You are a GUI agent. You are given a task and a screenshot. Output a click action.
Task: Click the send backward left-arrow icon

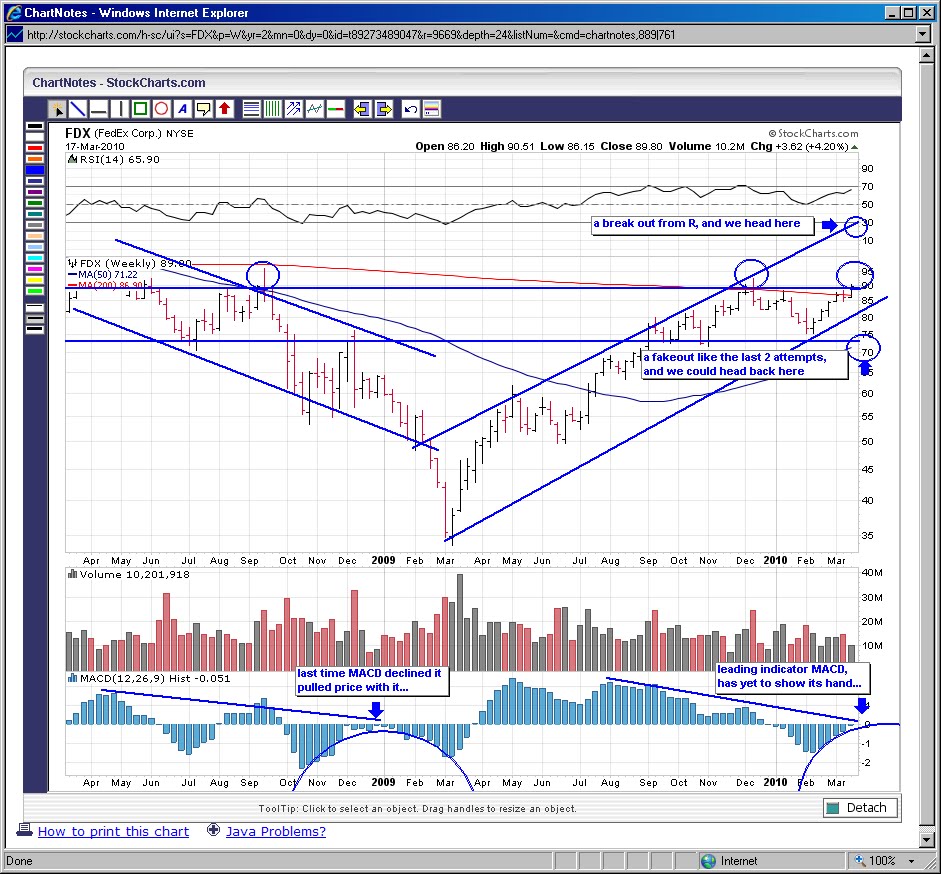362,109
